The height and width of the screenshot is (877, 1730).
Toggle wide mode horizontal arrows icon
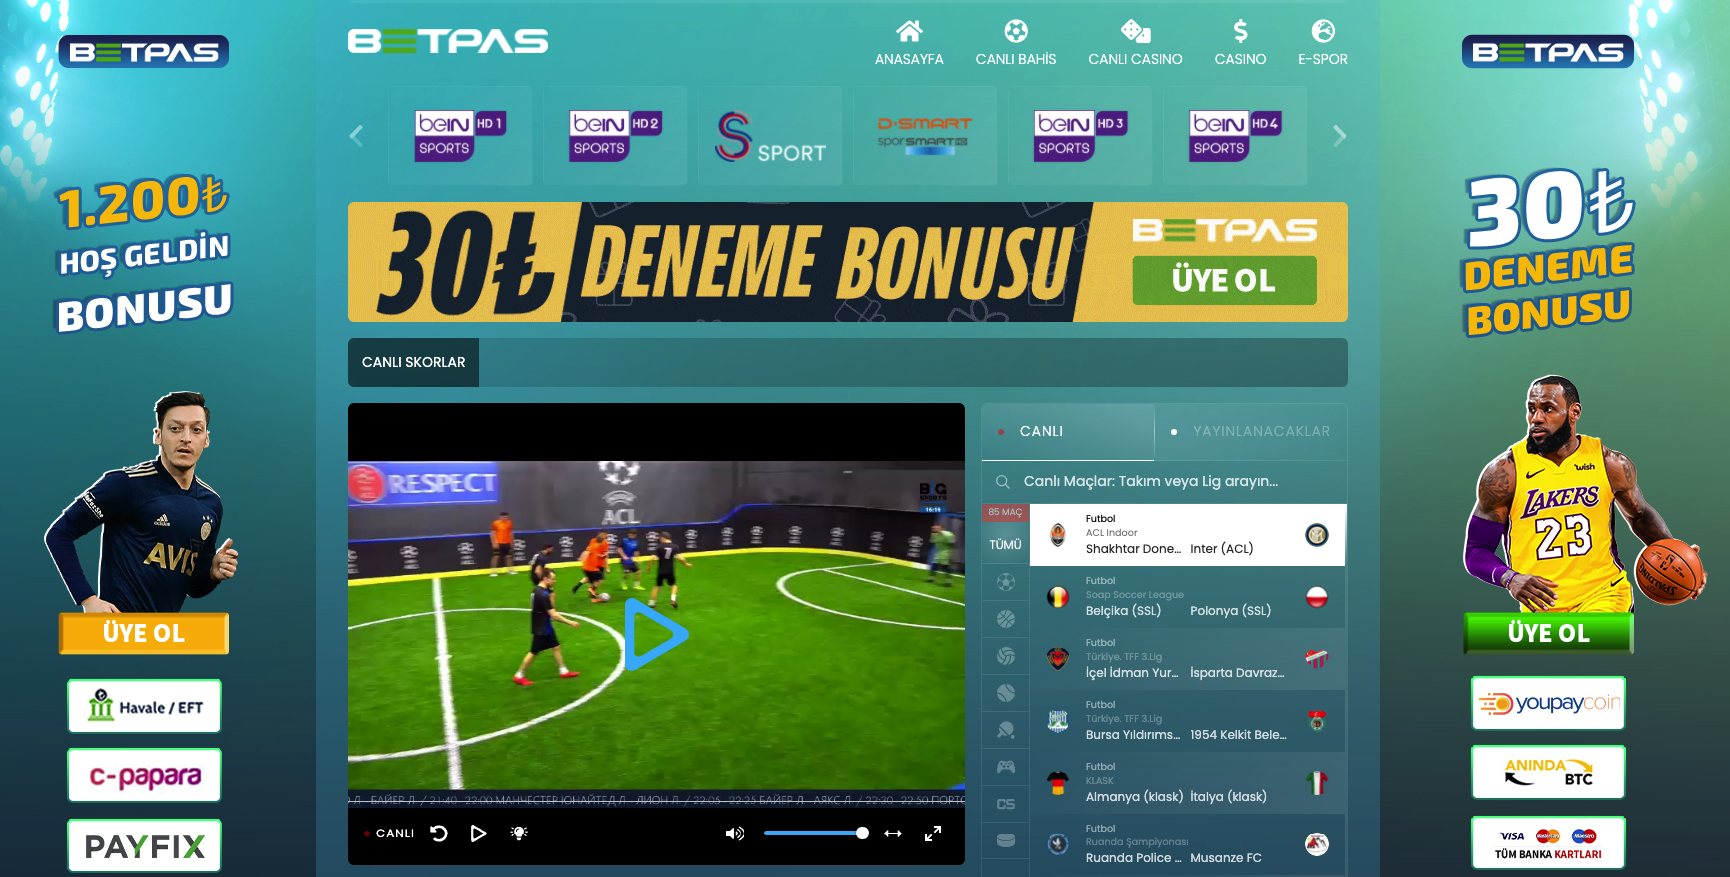pyautogui.click(x=893, y=833)
